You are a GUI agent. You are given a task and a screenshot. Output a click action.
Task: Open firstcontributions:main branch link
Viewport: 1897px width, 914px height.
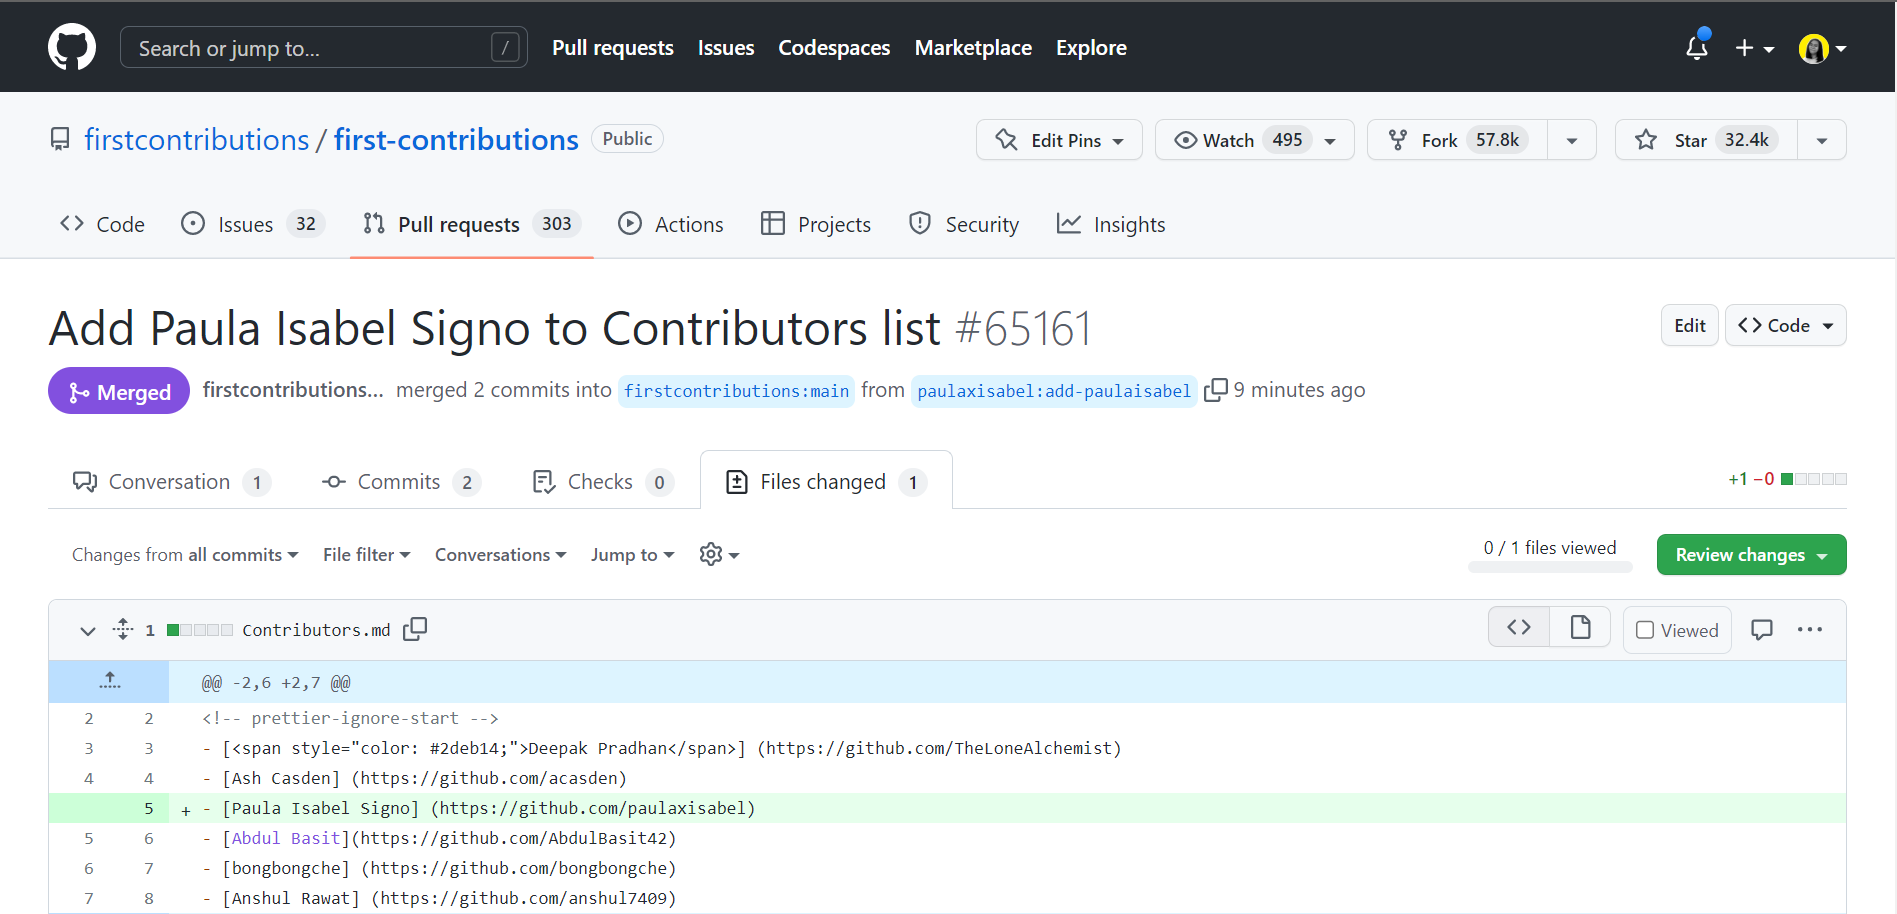pos(736,391)
